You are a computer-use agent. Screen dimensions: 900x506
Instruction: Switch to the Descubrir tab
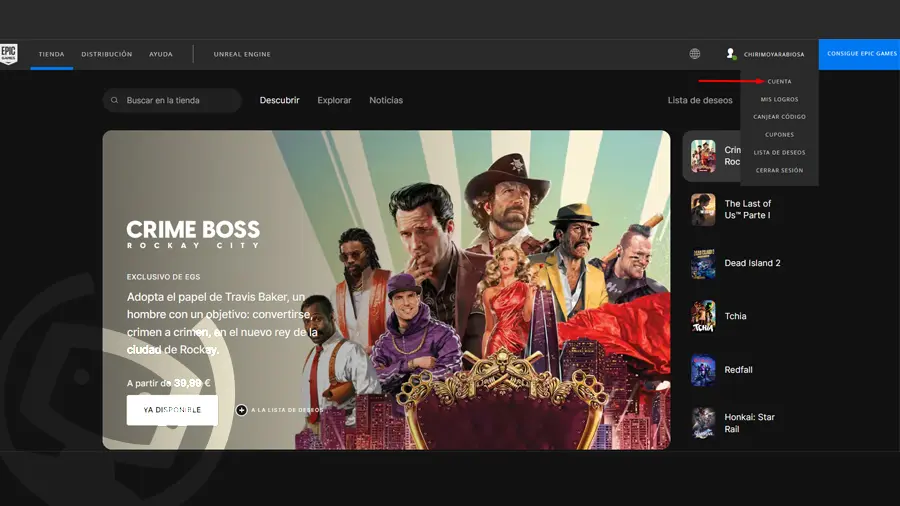tap(280, 100)
